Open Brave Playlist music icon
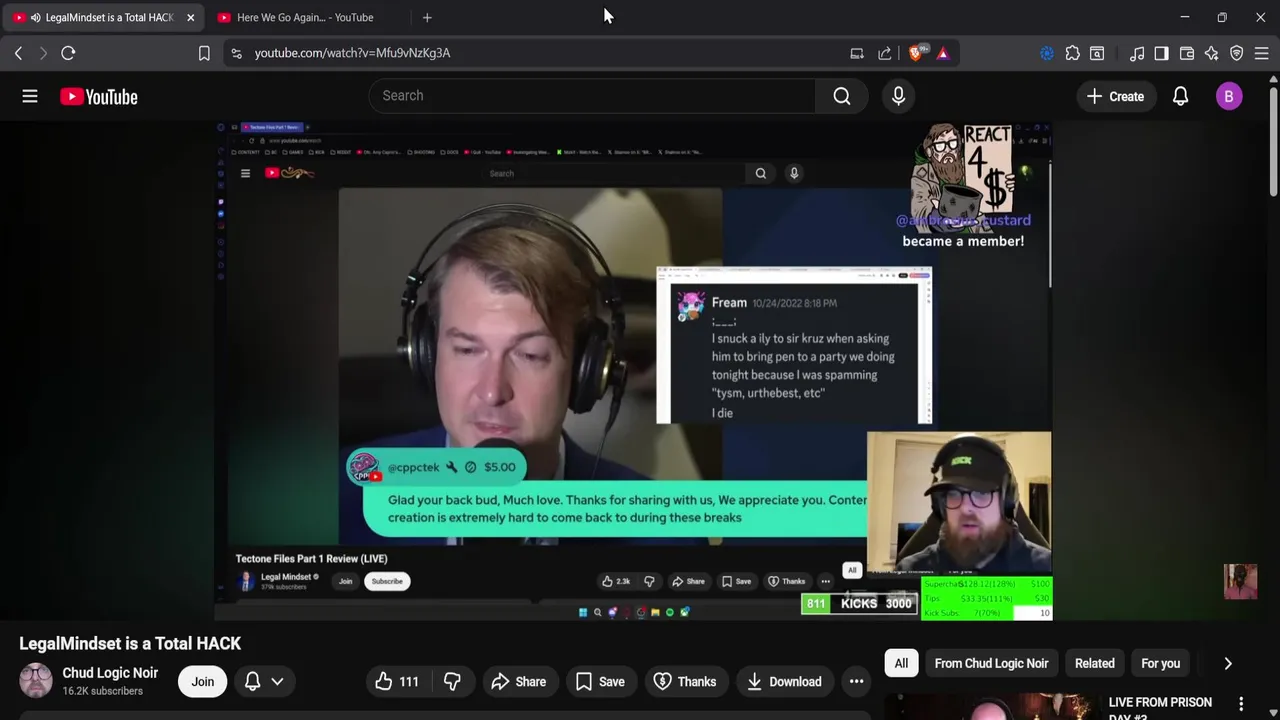 click(1137, 53)
